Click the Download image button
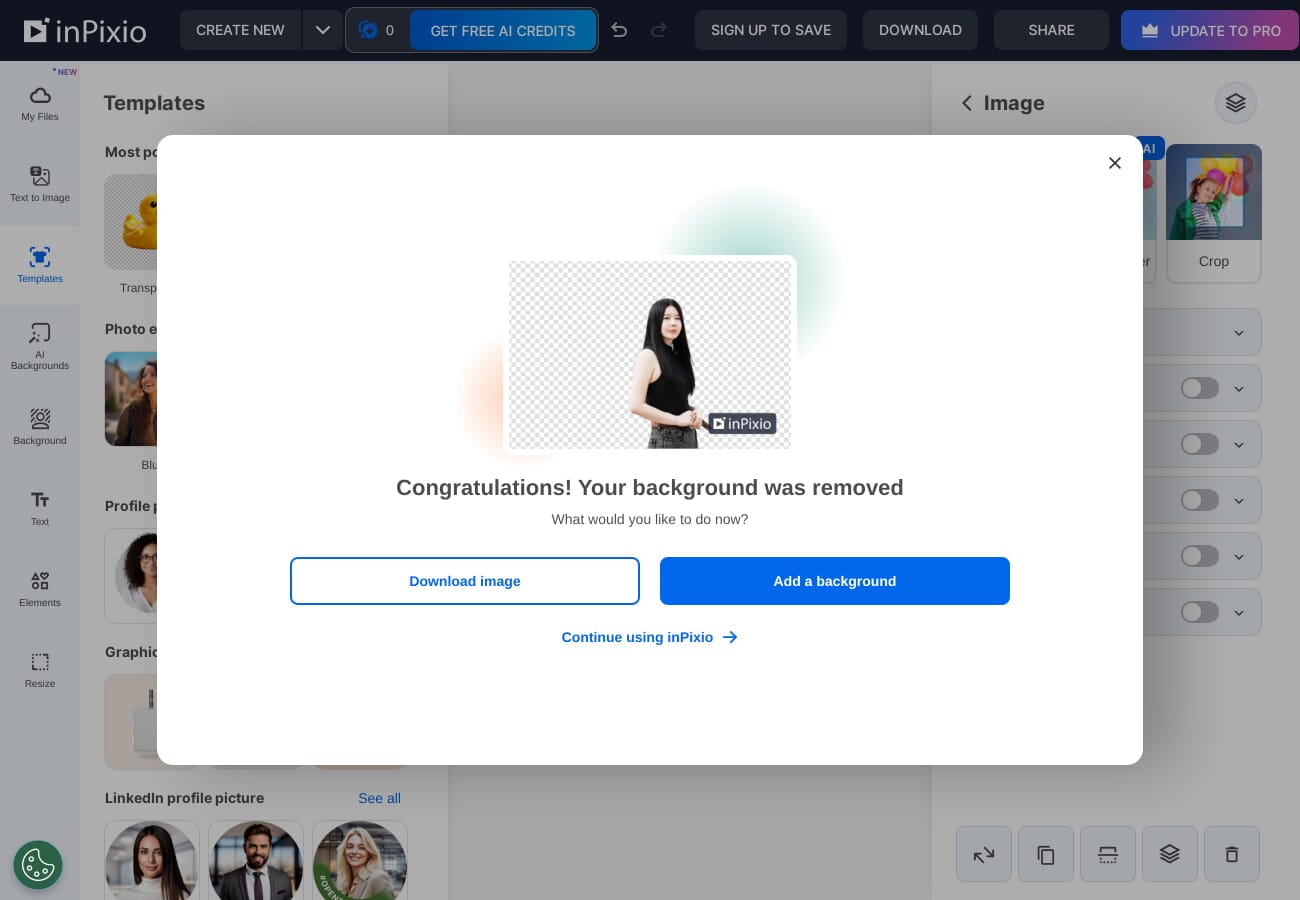The height and width of the screenshot is (900, 1300). coord(464,581)
